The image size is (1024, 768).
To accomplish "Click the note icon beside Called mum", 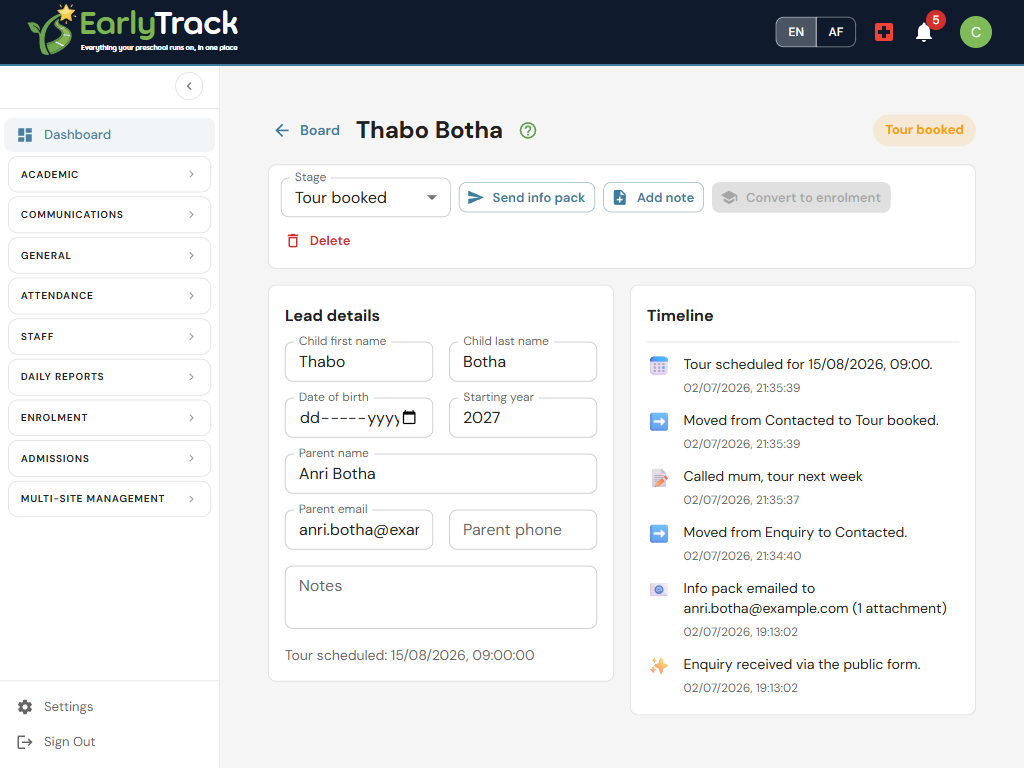I will [659, 478].
